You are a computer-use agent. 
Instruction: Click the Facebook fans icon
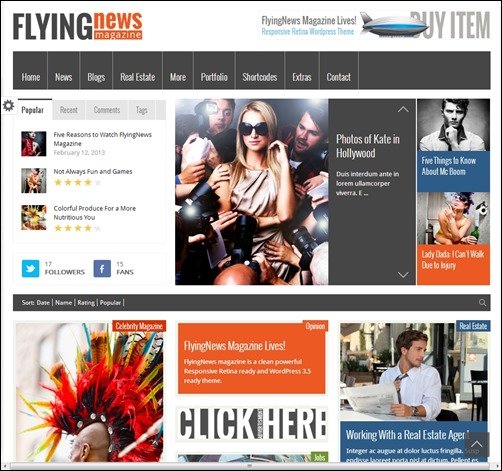pyautogui.click(x=102, y=269)
